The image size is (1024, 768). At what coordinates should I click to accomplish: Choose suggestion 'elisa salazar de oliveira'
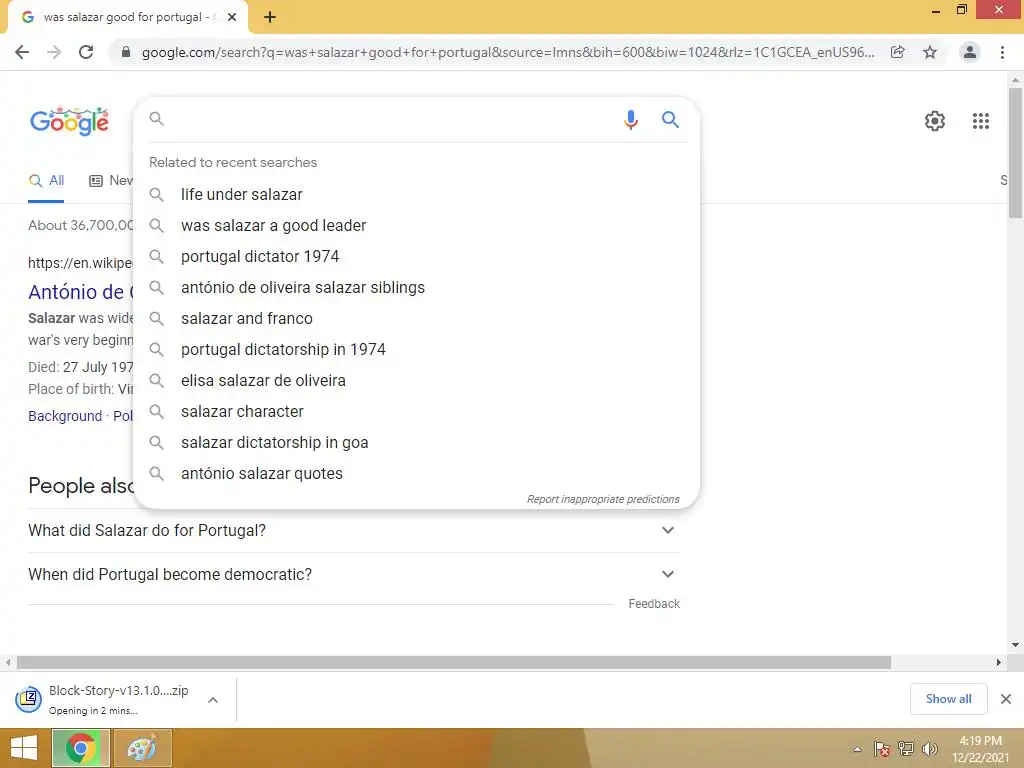coord(416,381)
